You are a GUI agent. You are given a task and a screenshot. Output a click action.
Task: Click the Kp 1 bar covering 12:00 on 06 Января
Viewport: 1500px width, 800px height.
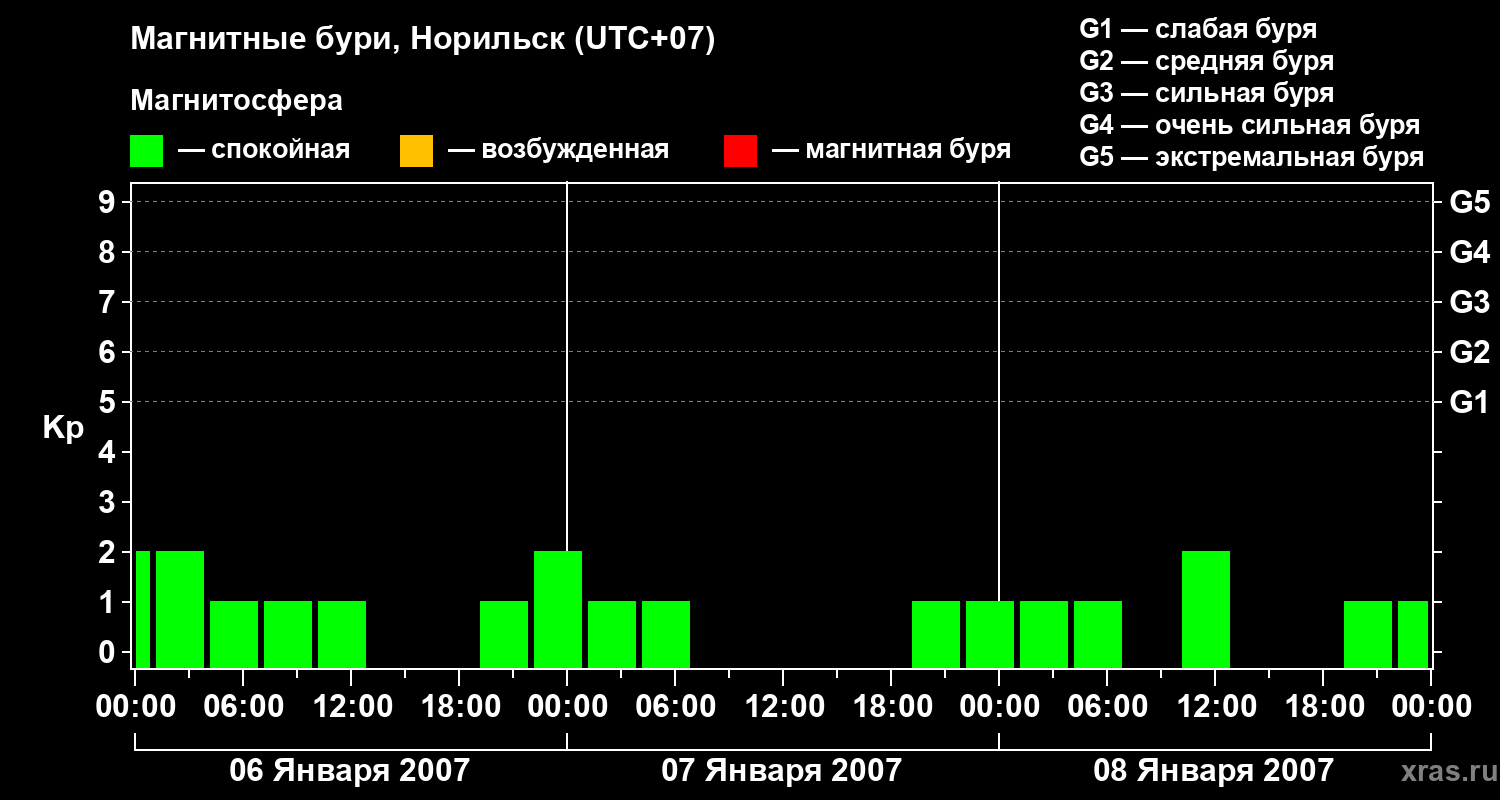[342, 634]
